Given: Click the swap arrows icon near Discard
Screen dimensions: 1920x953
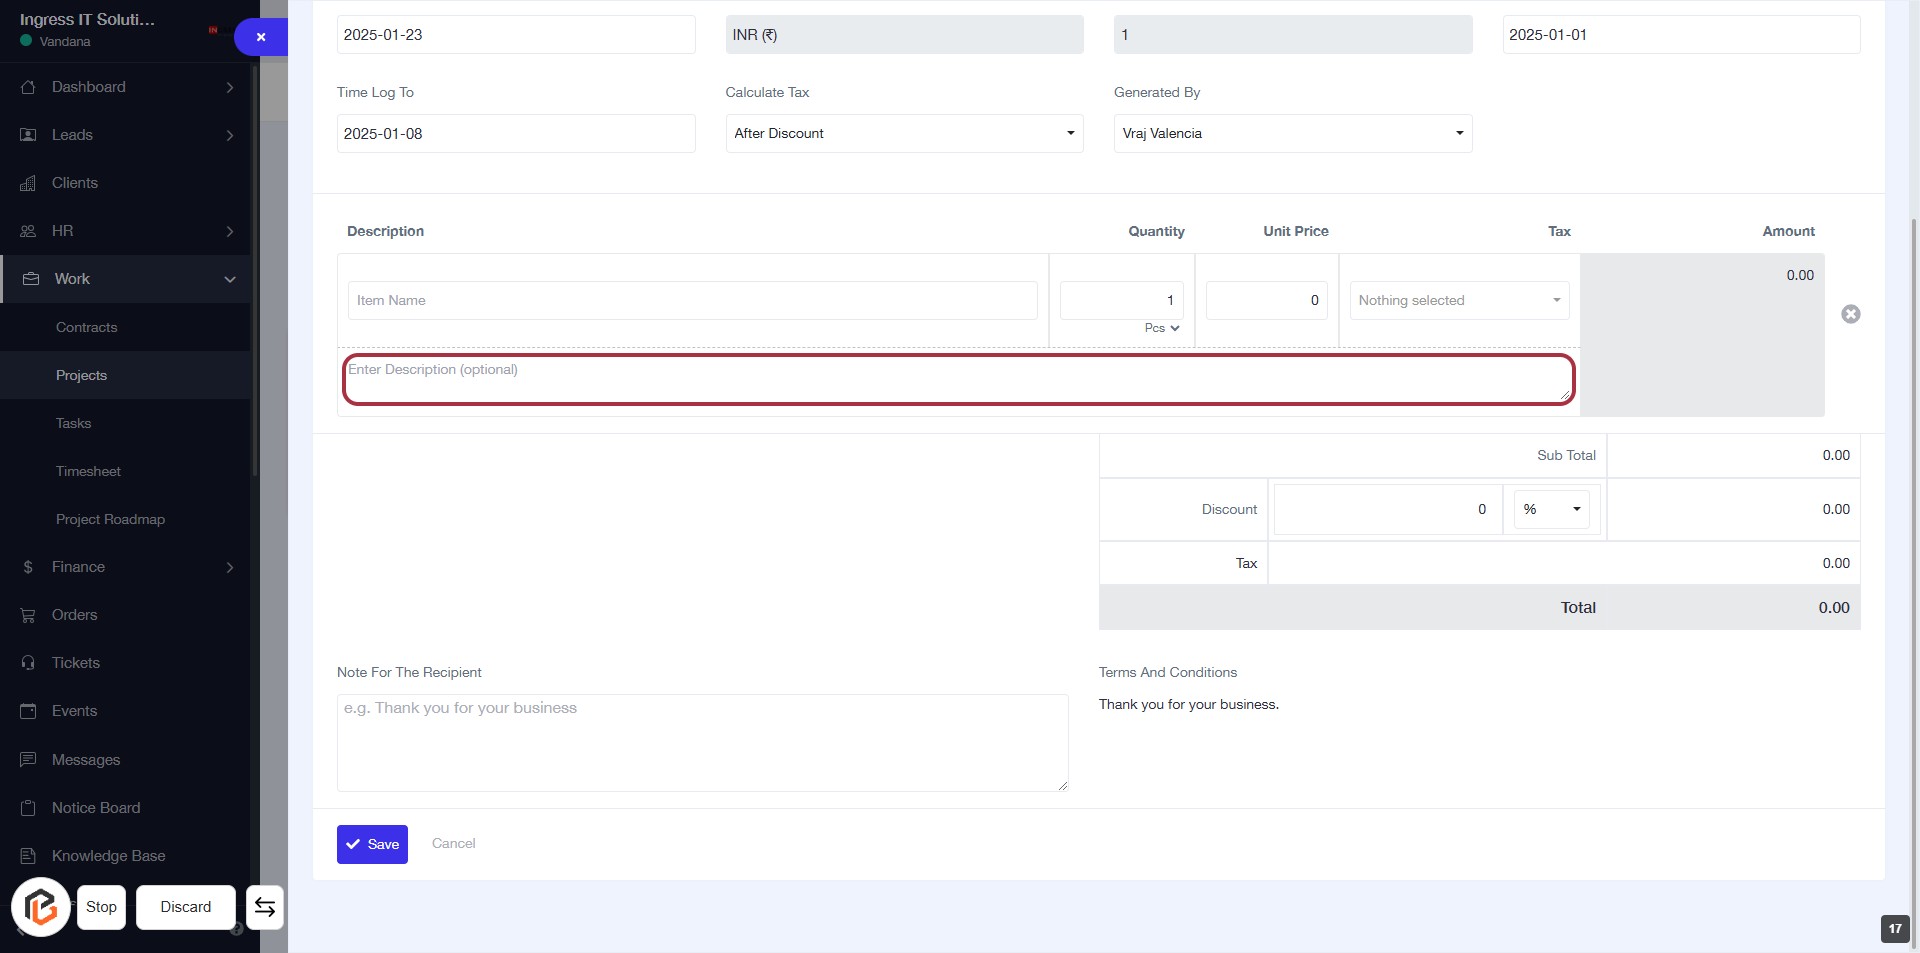Looking at the screenshot, I should [x=264, y=907].
